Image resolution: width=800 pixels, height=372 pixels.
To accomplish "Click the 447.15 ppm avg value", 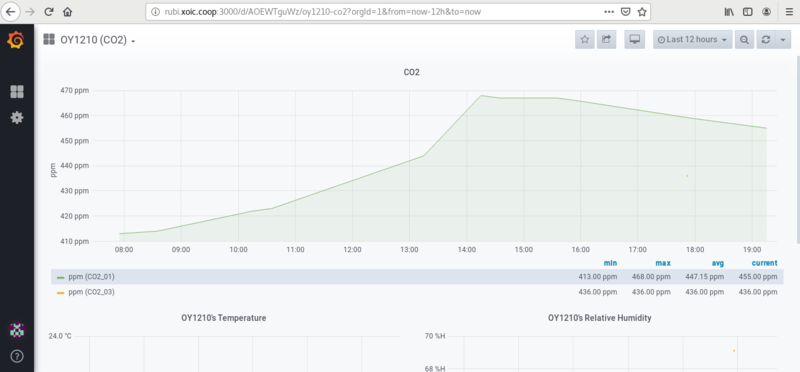I will [705, 277].
